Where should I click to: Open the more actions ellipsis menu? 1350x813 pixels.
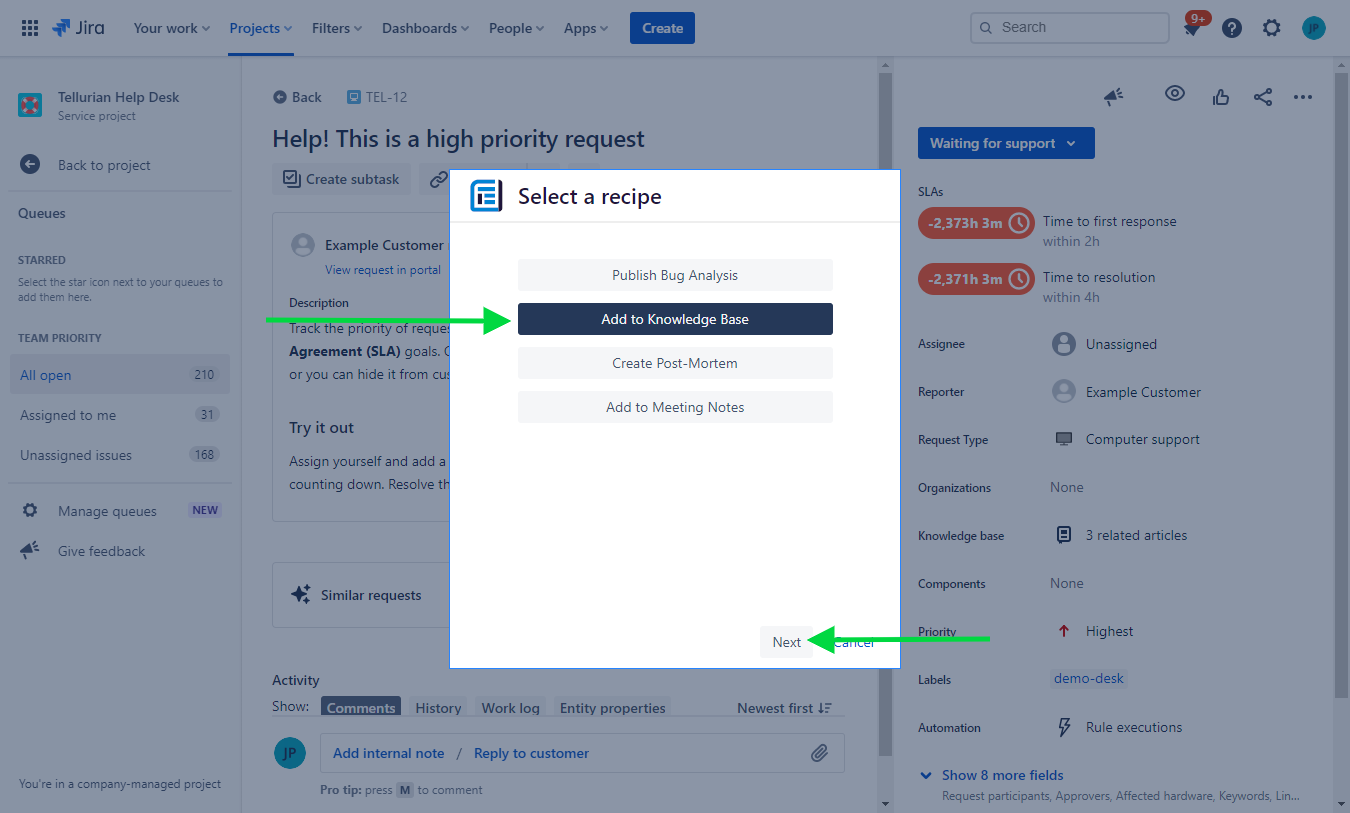pos(1302,96)
